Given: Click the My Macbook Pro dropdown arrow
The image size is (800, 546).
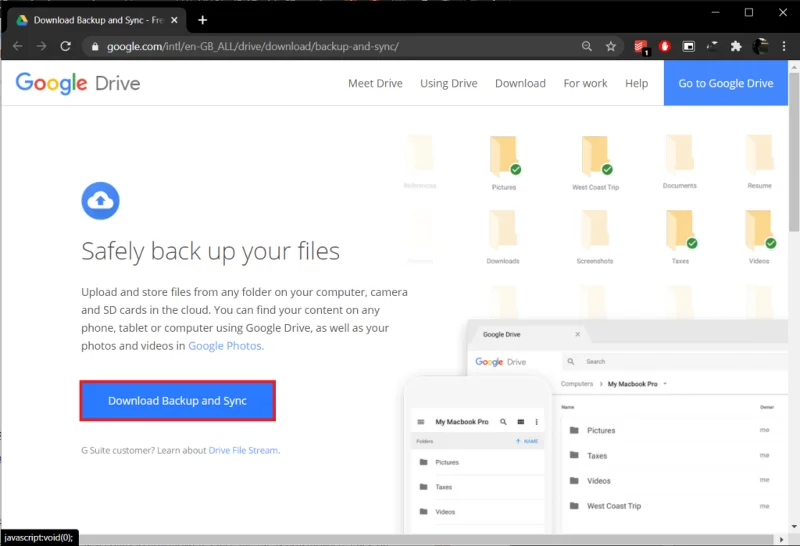Looking at the screenshot, I should [x=665, y=384].
